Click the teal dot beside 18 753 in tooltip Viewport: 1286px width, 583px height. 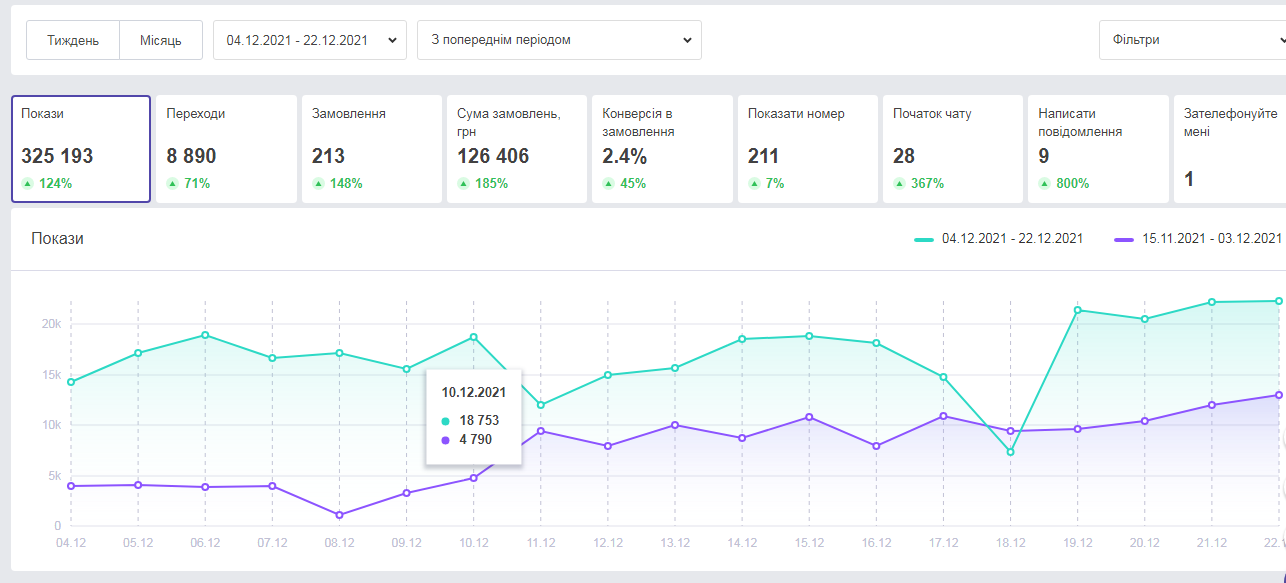click(x=445, y=421)
